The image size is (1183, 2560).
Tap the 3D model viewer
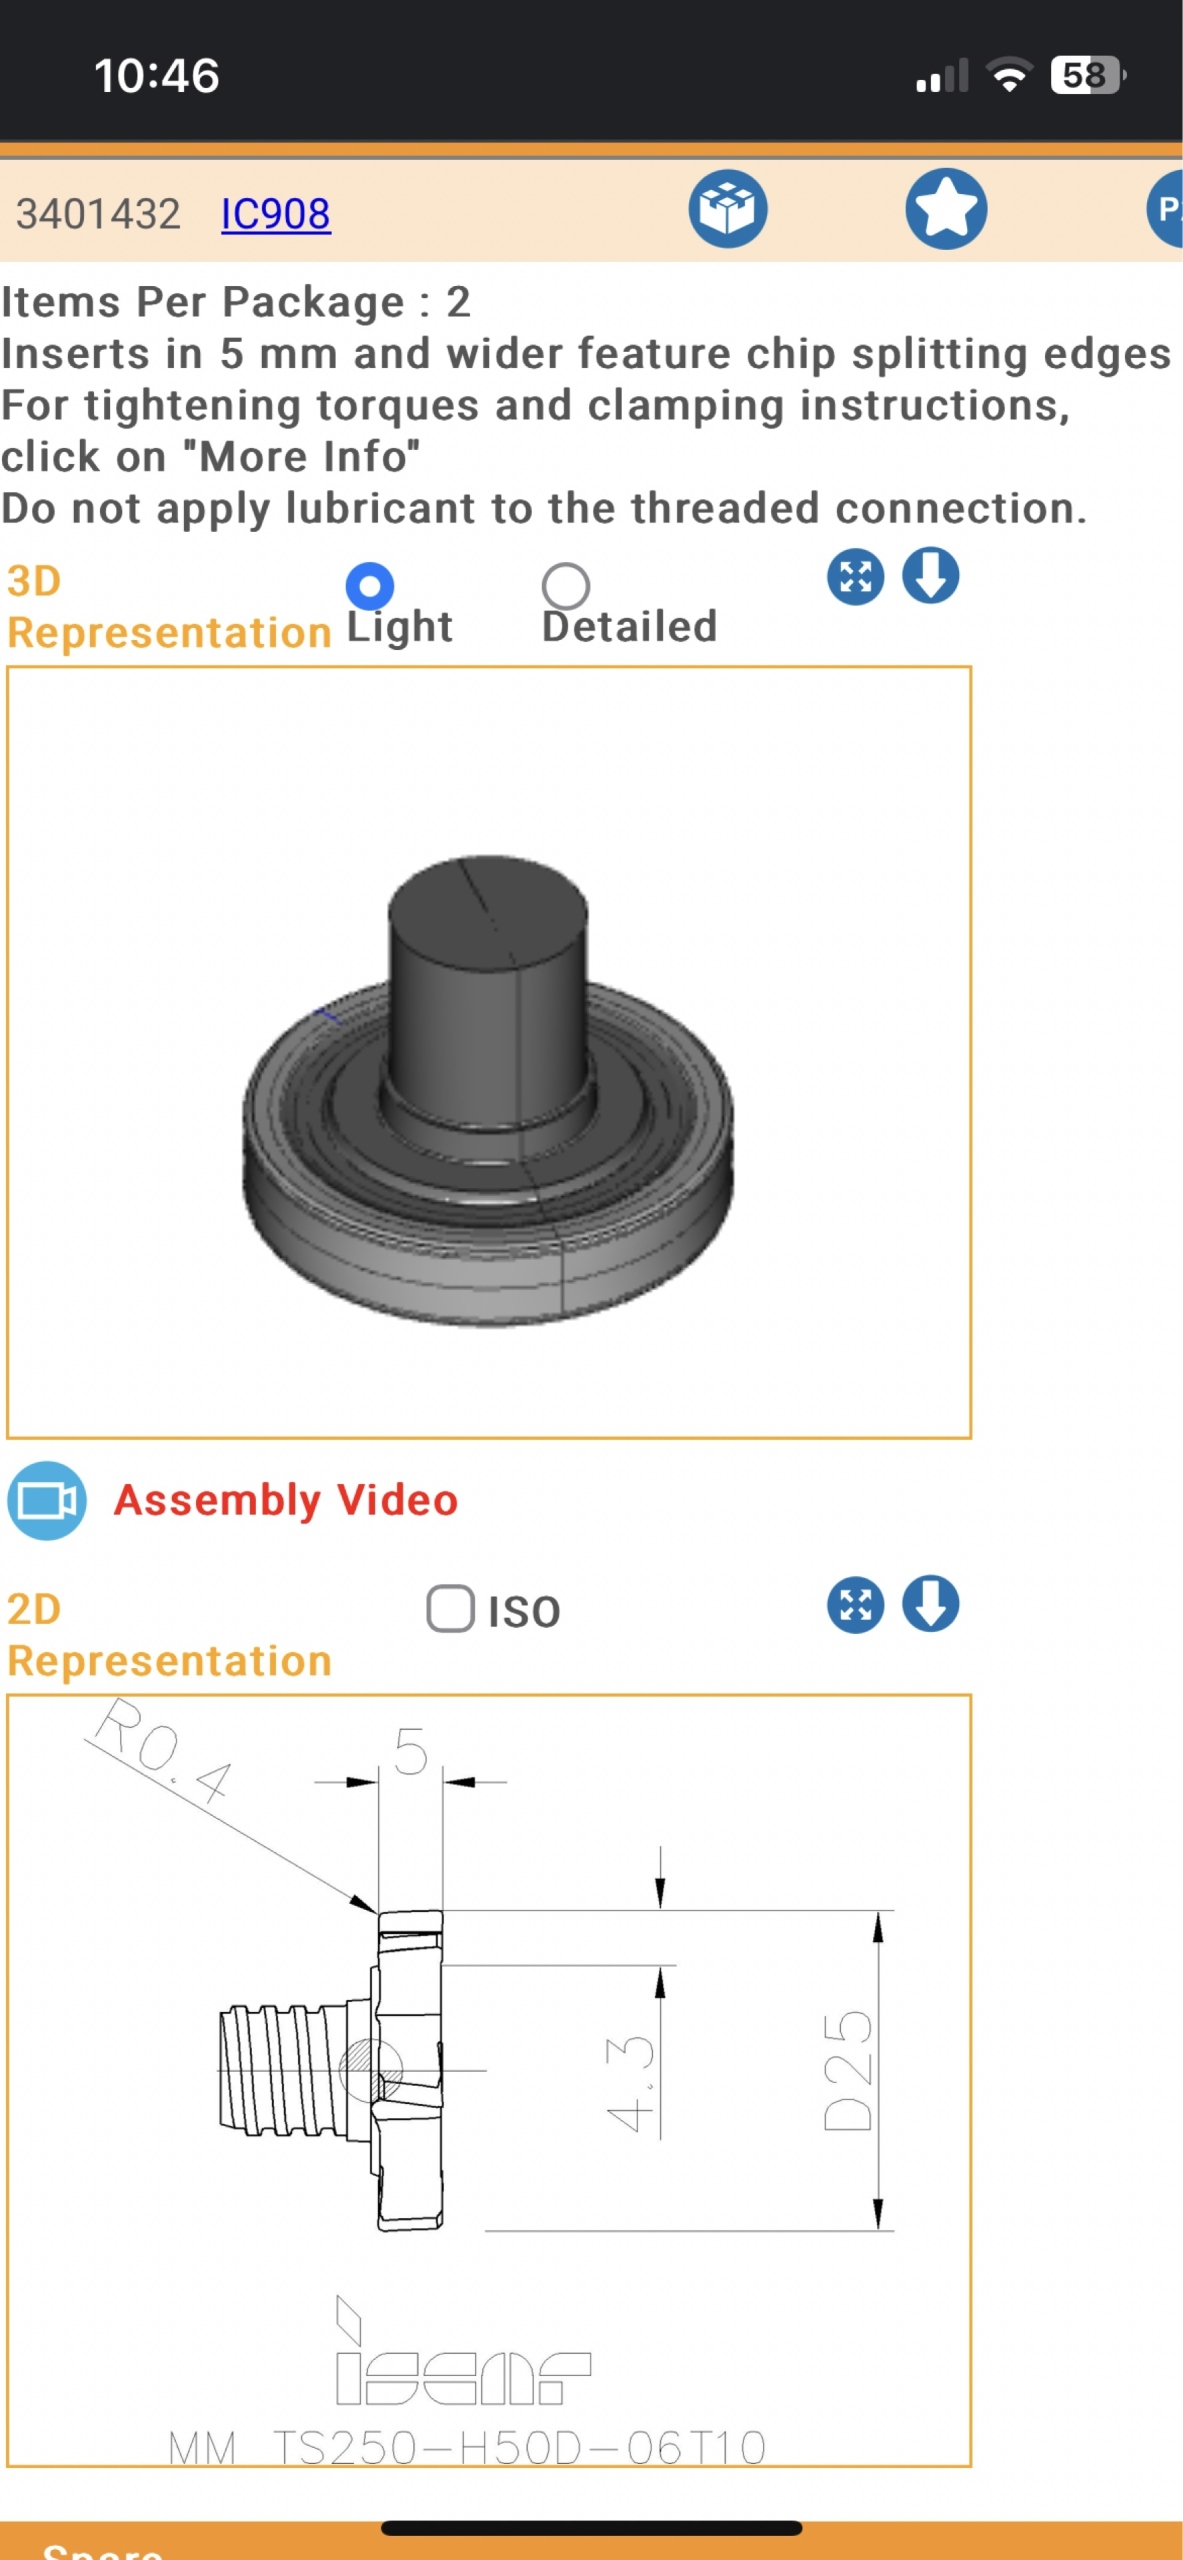489,1053
